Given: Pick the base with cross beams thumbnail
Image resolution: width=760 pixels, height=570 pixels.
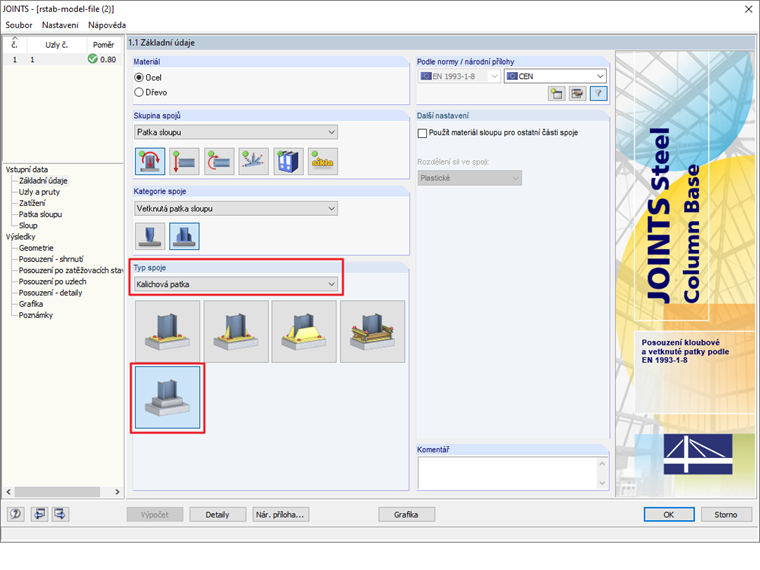Looking at the screenshot, I should [x=372, y=332].
